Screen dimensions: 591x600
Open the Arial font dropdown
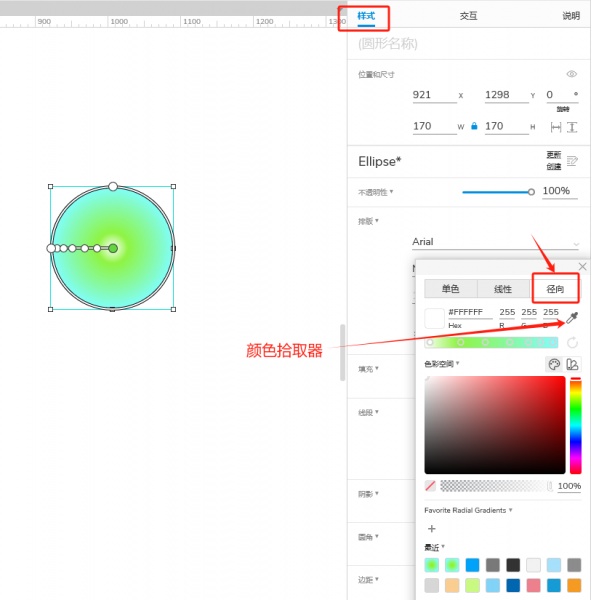(495, 242)
